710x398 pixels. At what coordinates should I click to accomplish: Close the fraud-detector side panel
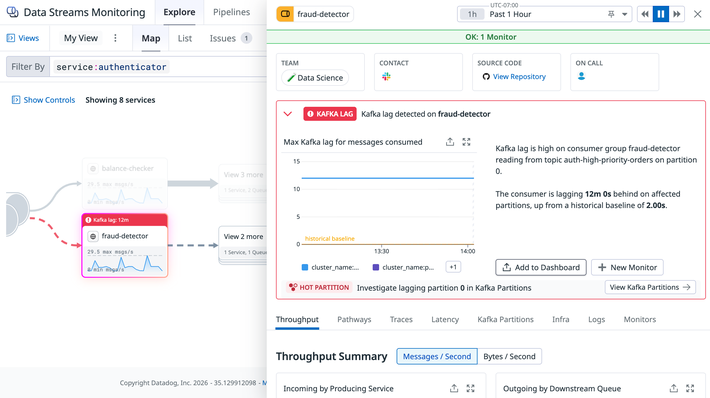697,14
